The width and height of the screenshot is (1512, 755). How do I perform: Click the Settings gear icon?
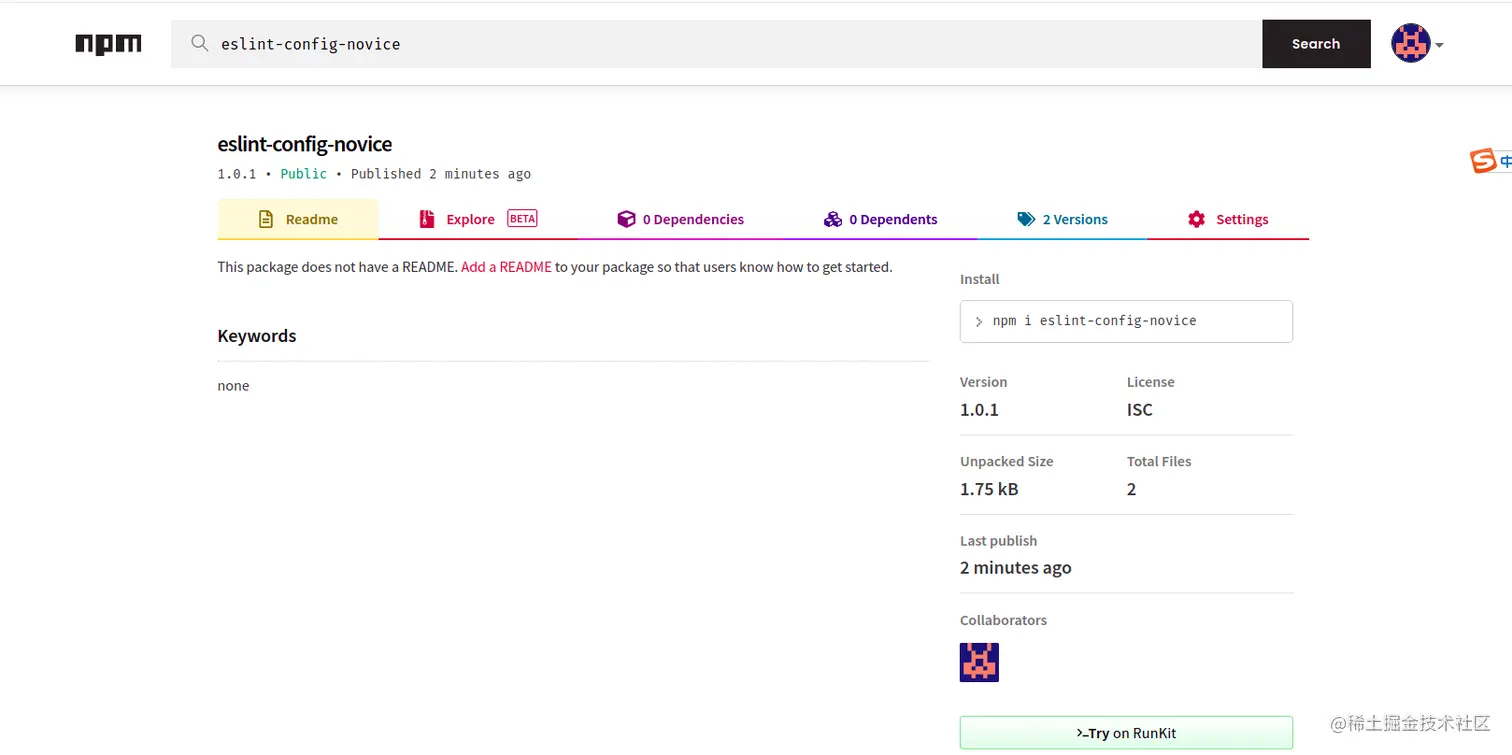click(1196, 219)
